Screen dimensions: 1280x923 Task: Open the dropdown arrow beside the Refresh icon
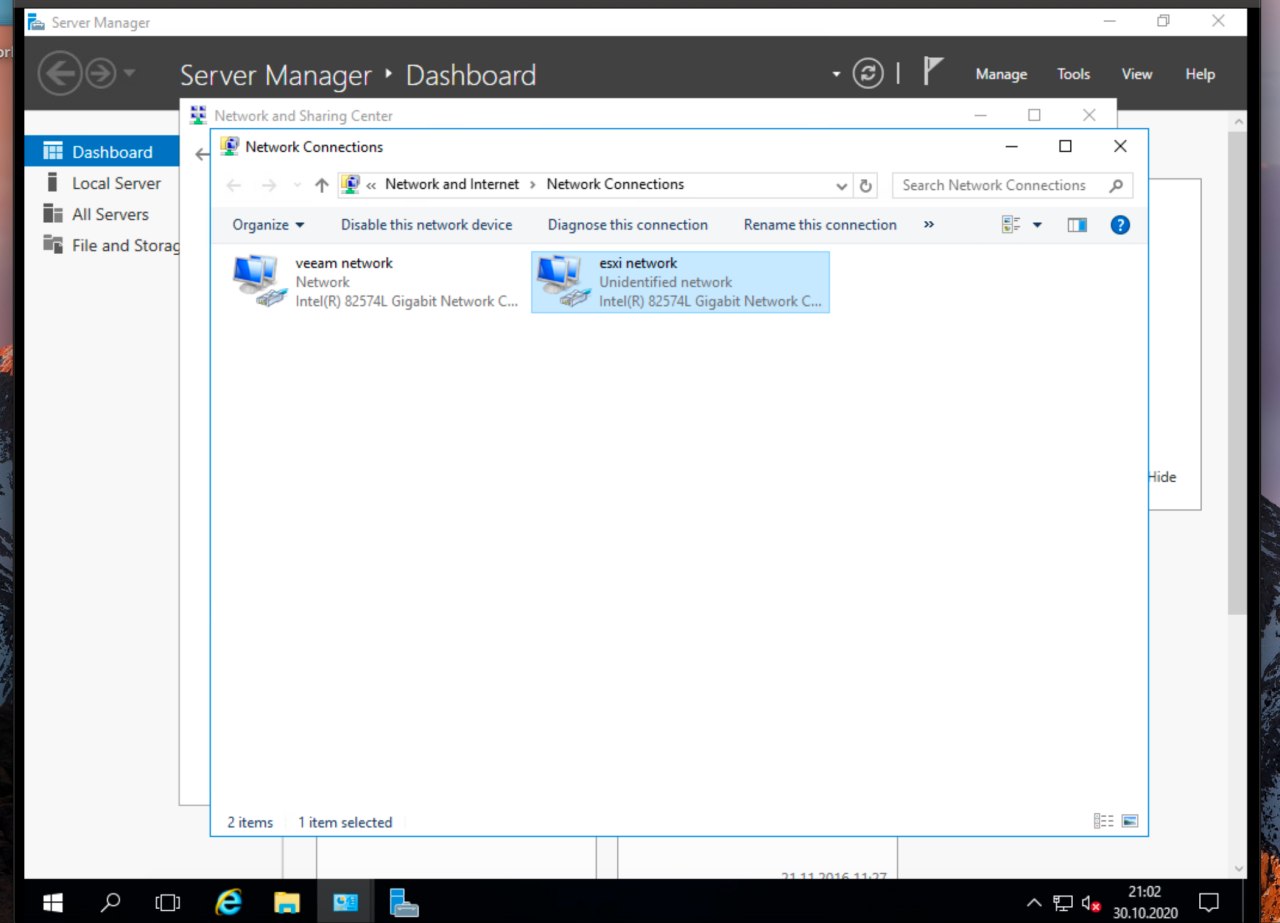tap(837, 74)
